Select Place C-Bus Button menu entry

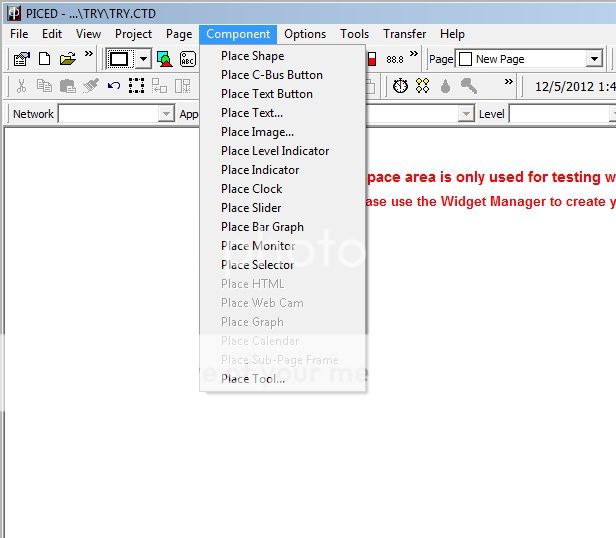click(271, 75)
